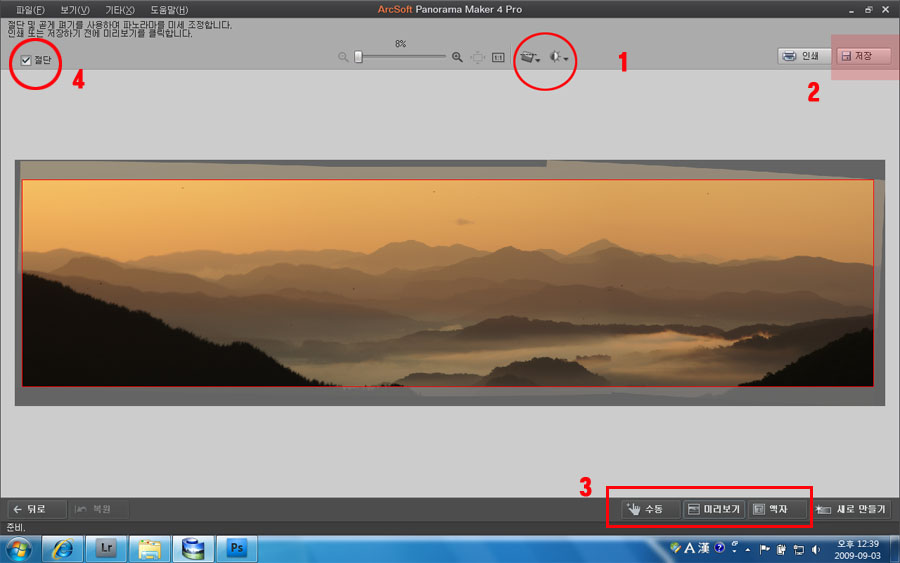The height and width of the screenshot is (563, 900).
Task: Click the 미리보기 preview button
Action: [714, 509]
